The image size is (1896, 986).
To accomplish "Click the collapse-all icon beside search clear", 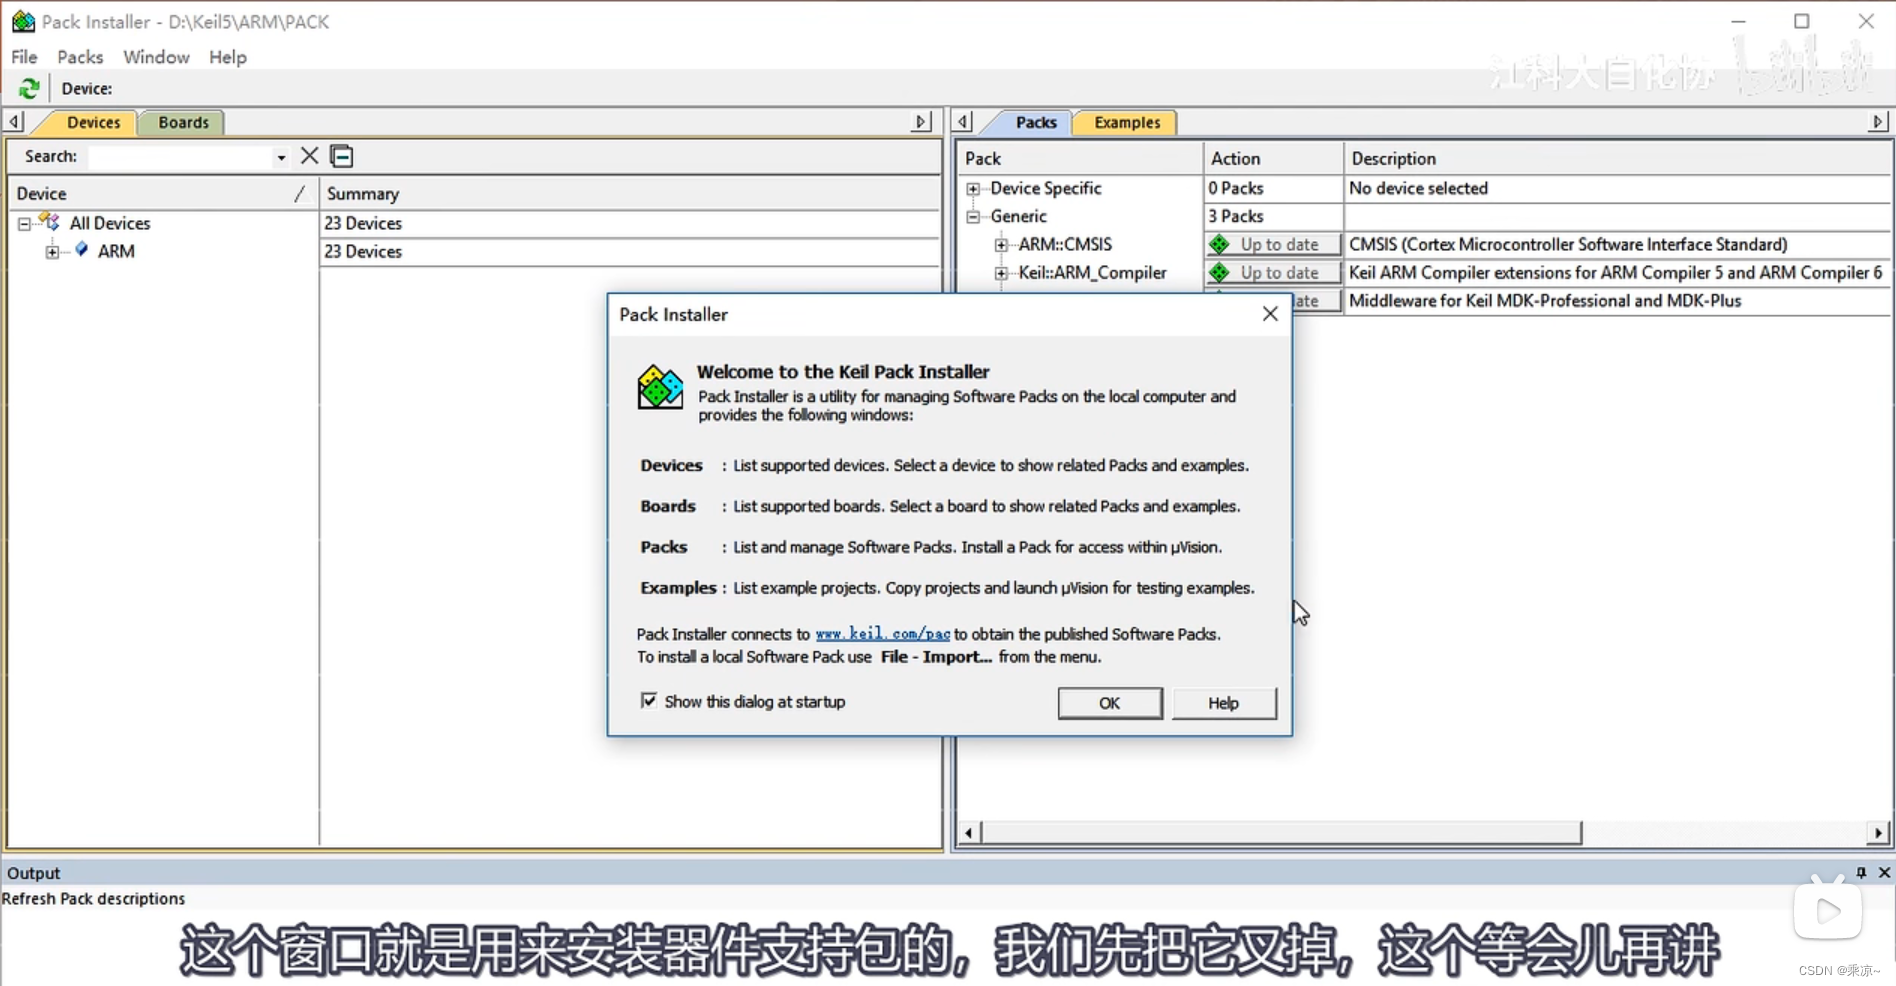I will 342,156.
